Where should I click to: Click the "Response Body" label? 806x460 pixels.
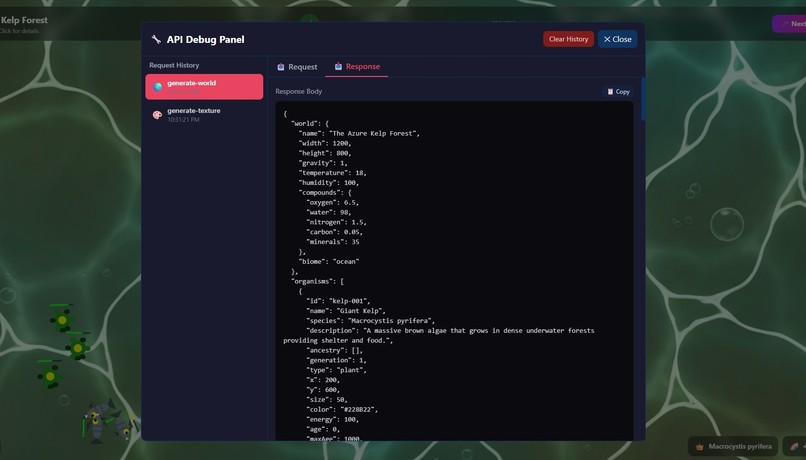point(299,91)
